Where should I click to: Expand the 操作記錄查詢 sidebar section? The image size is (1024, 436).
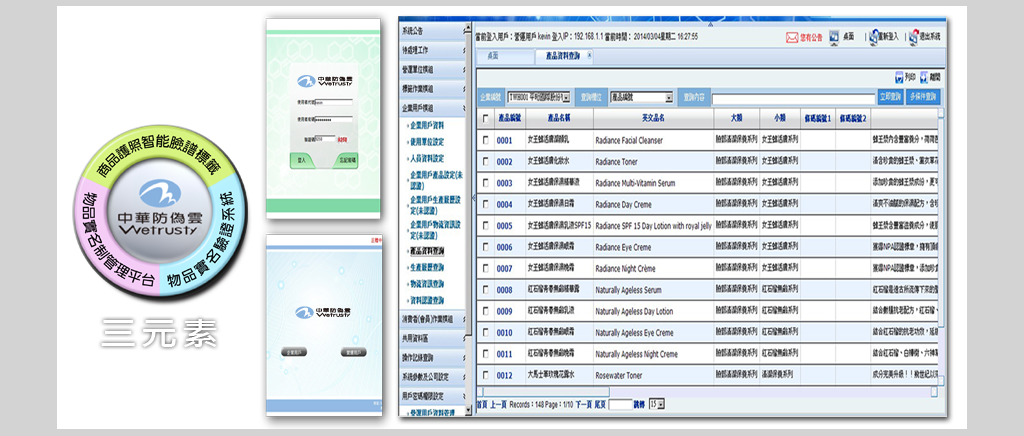432,358
